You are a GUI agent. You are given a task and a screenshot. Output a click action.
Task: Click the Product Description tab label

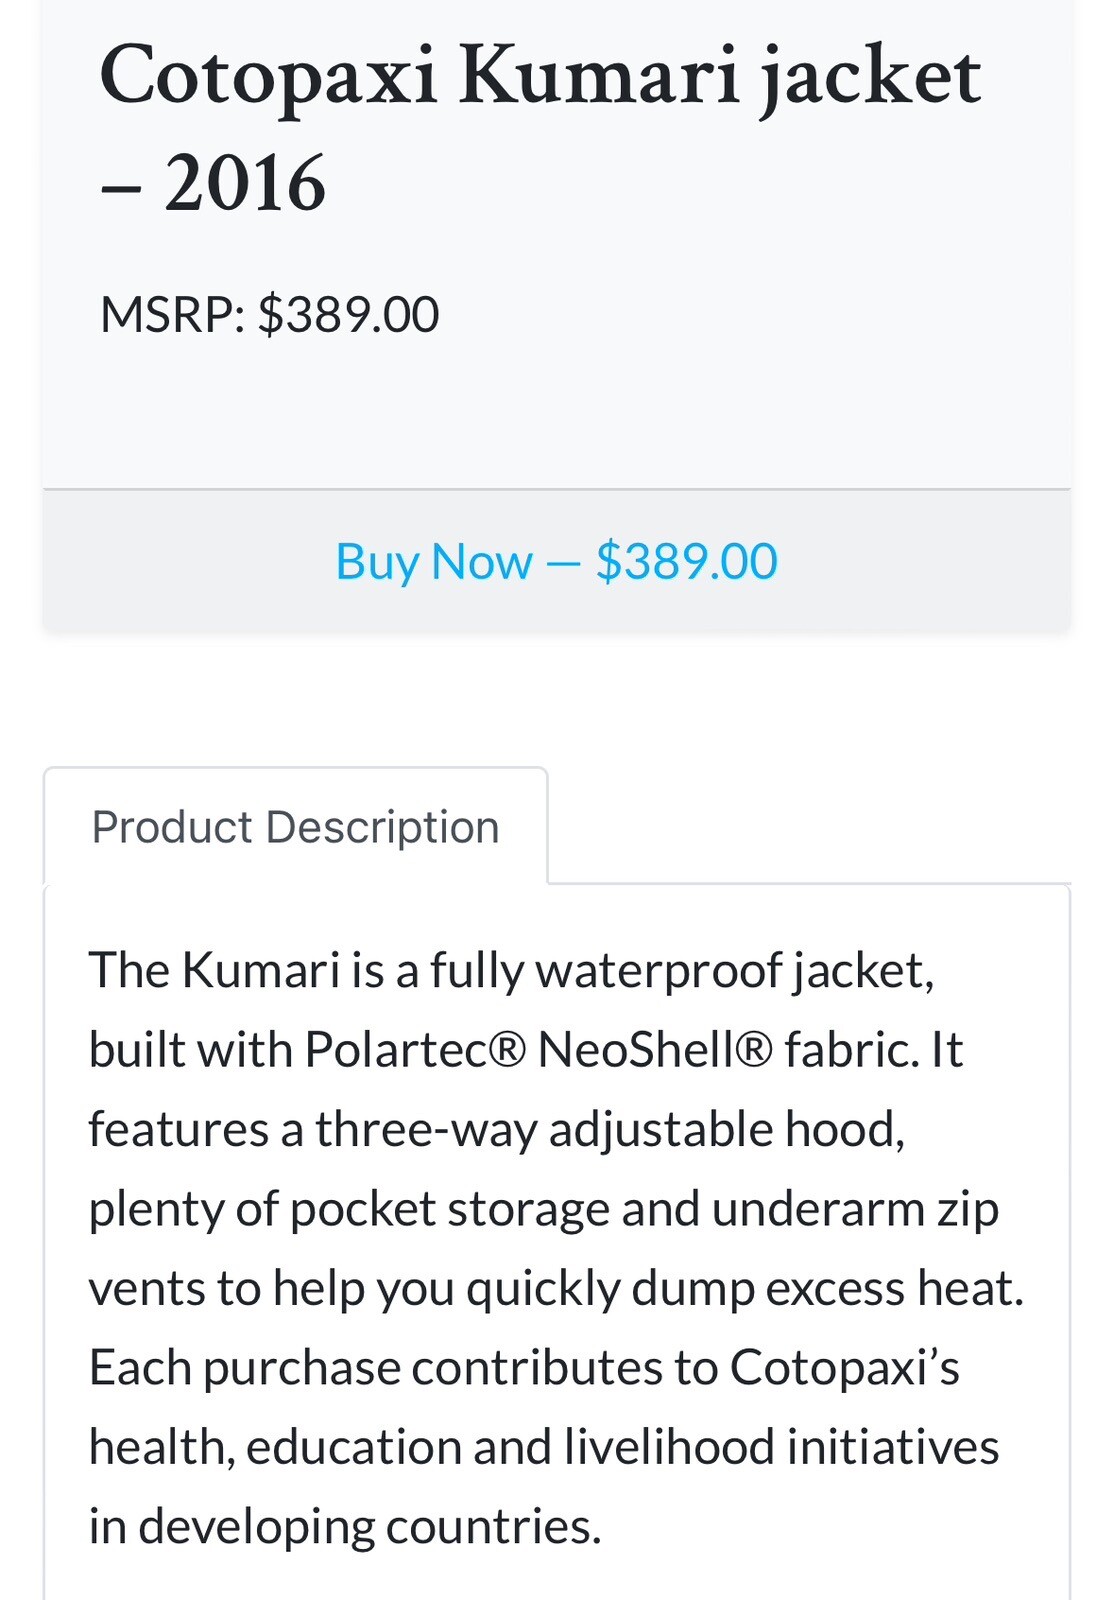(296, 825)
